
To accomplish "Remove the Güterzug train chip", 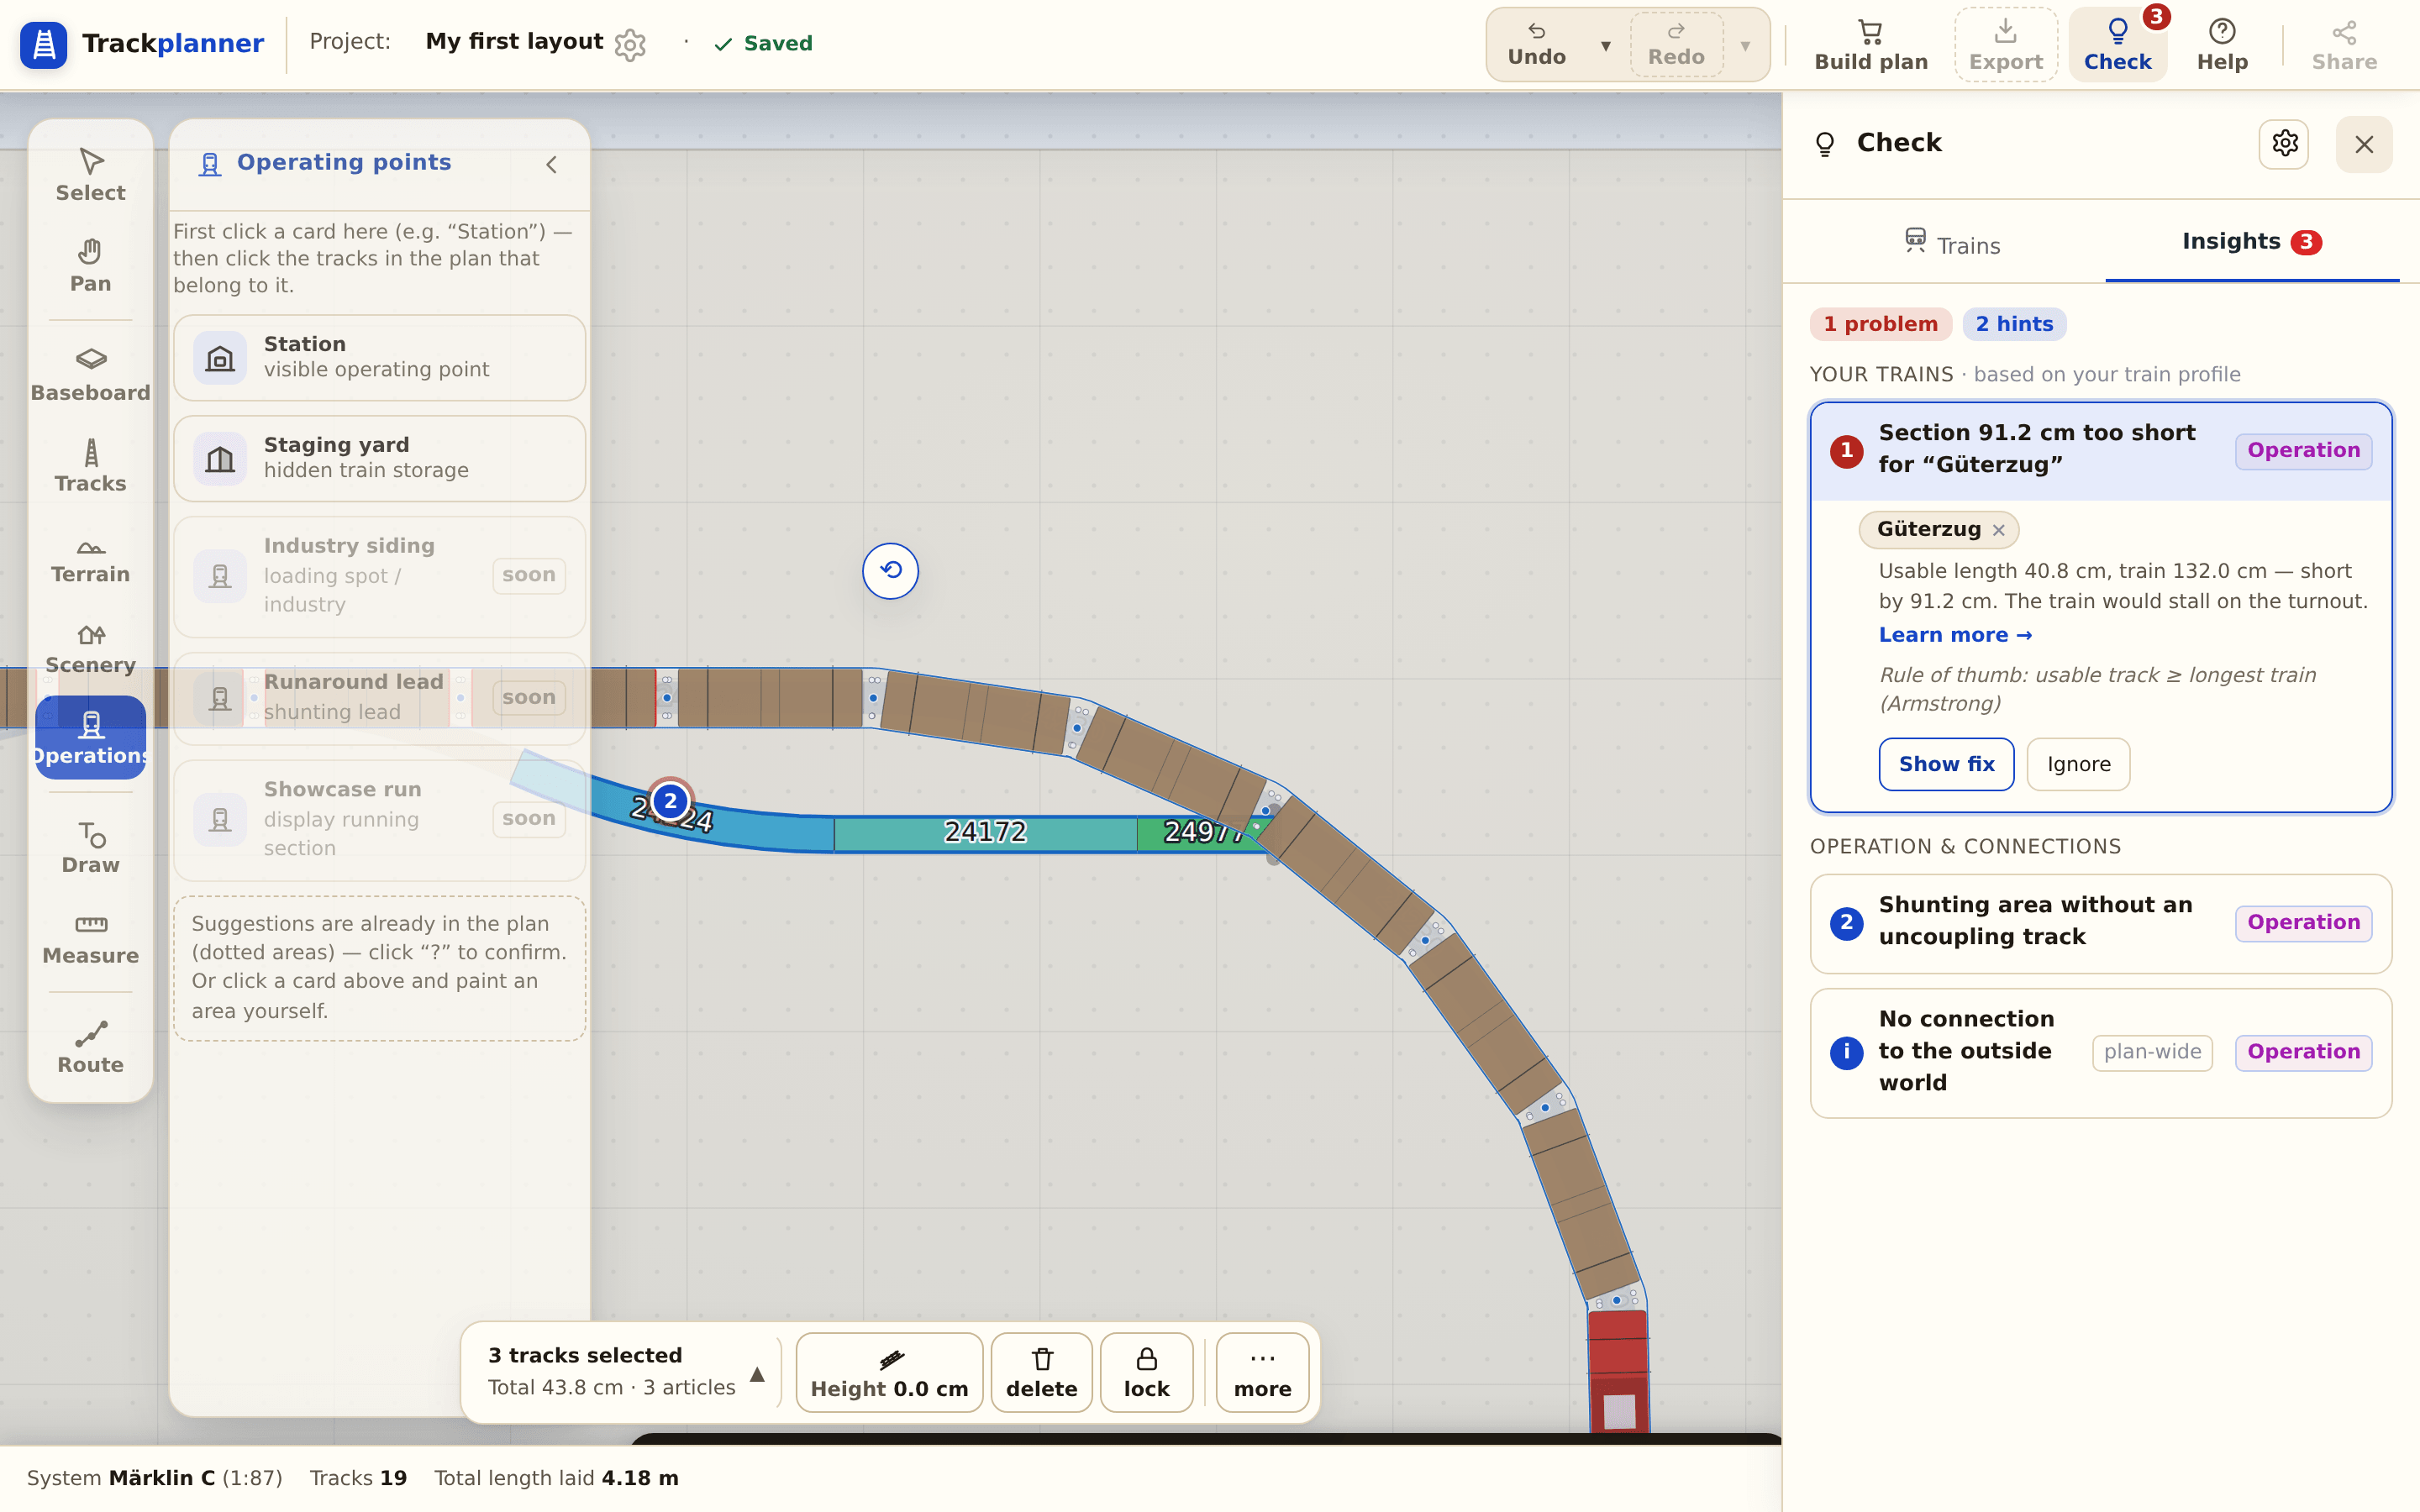I will tap(1998, 530).
